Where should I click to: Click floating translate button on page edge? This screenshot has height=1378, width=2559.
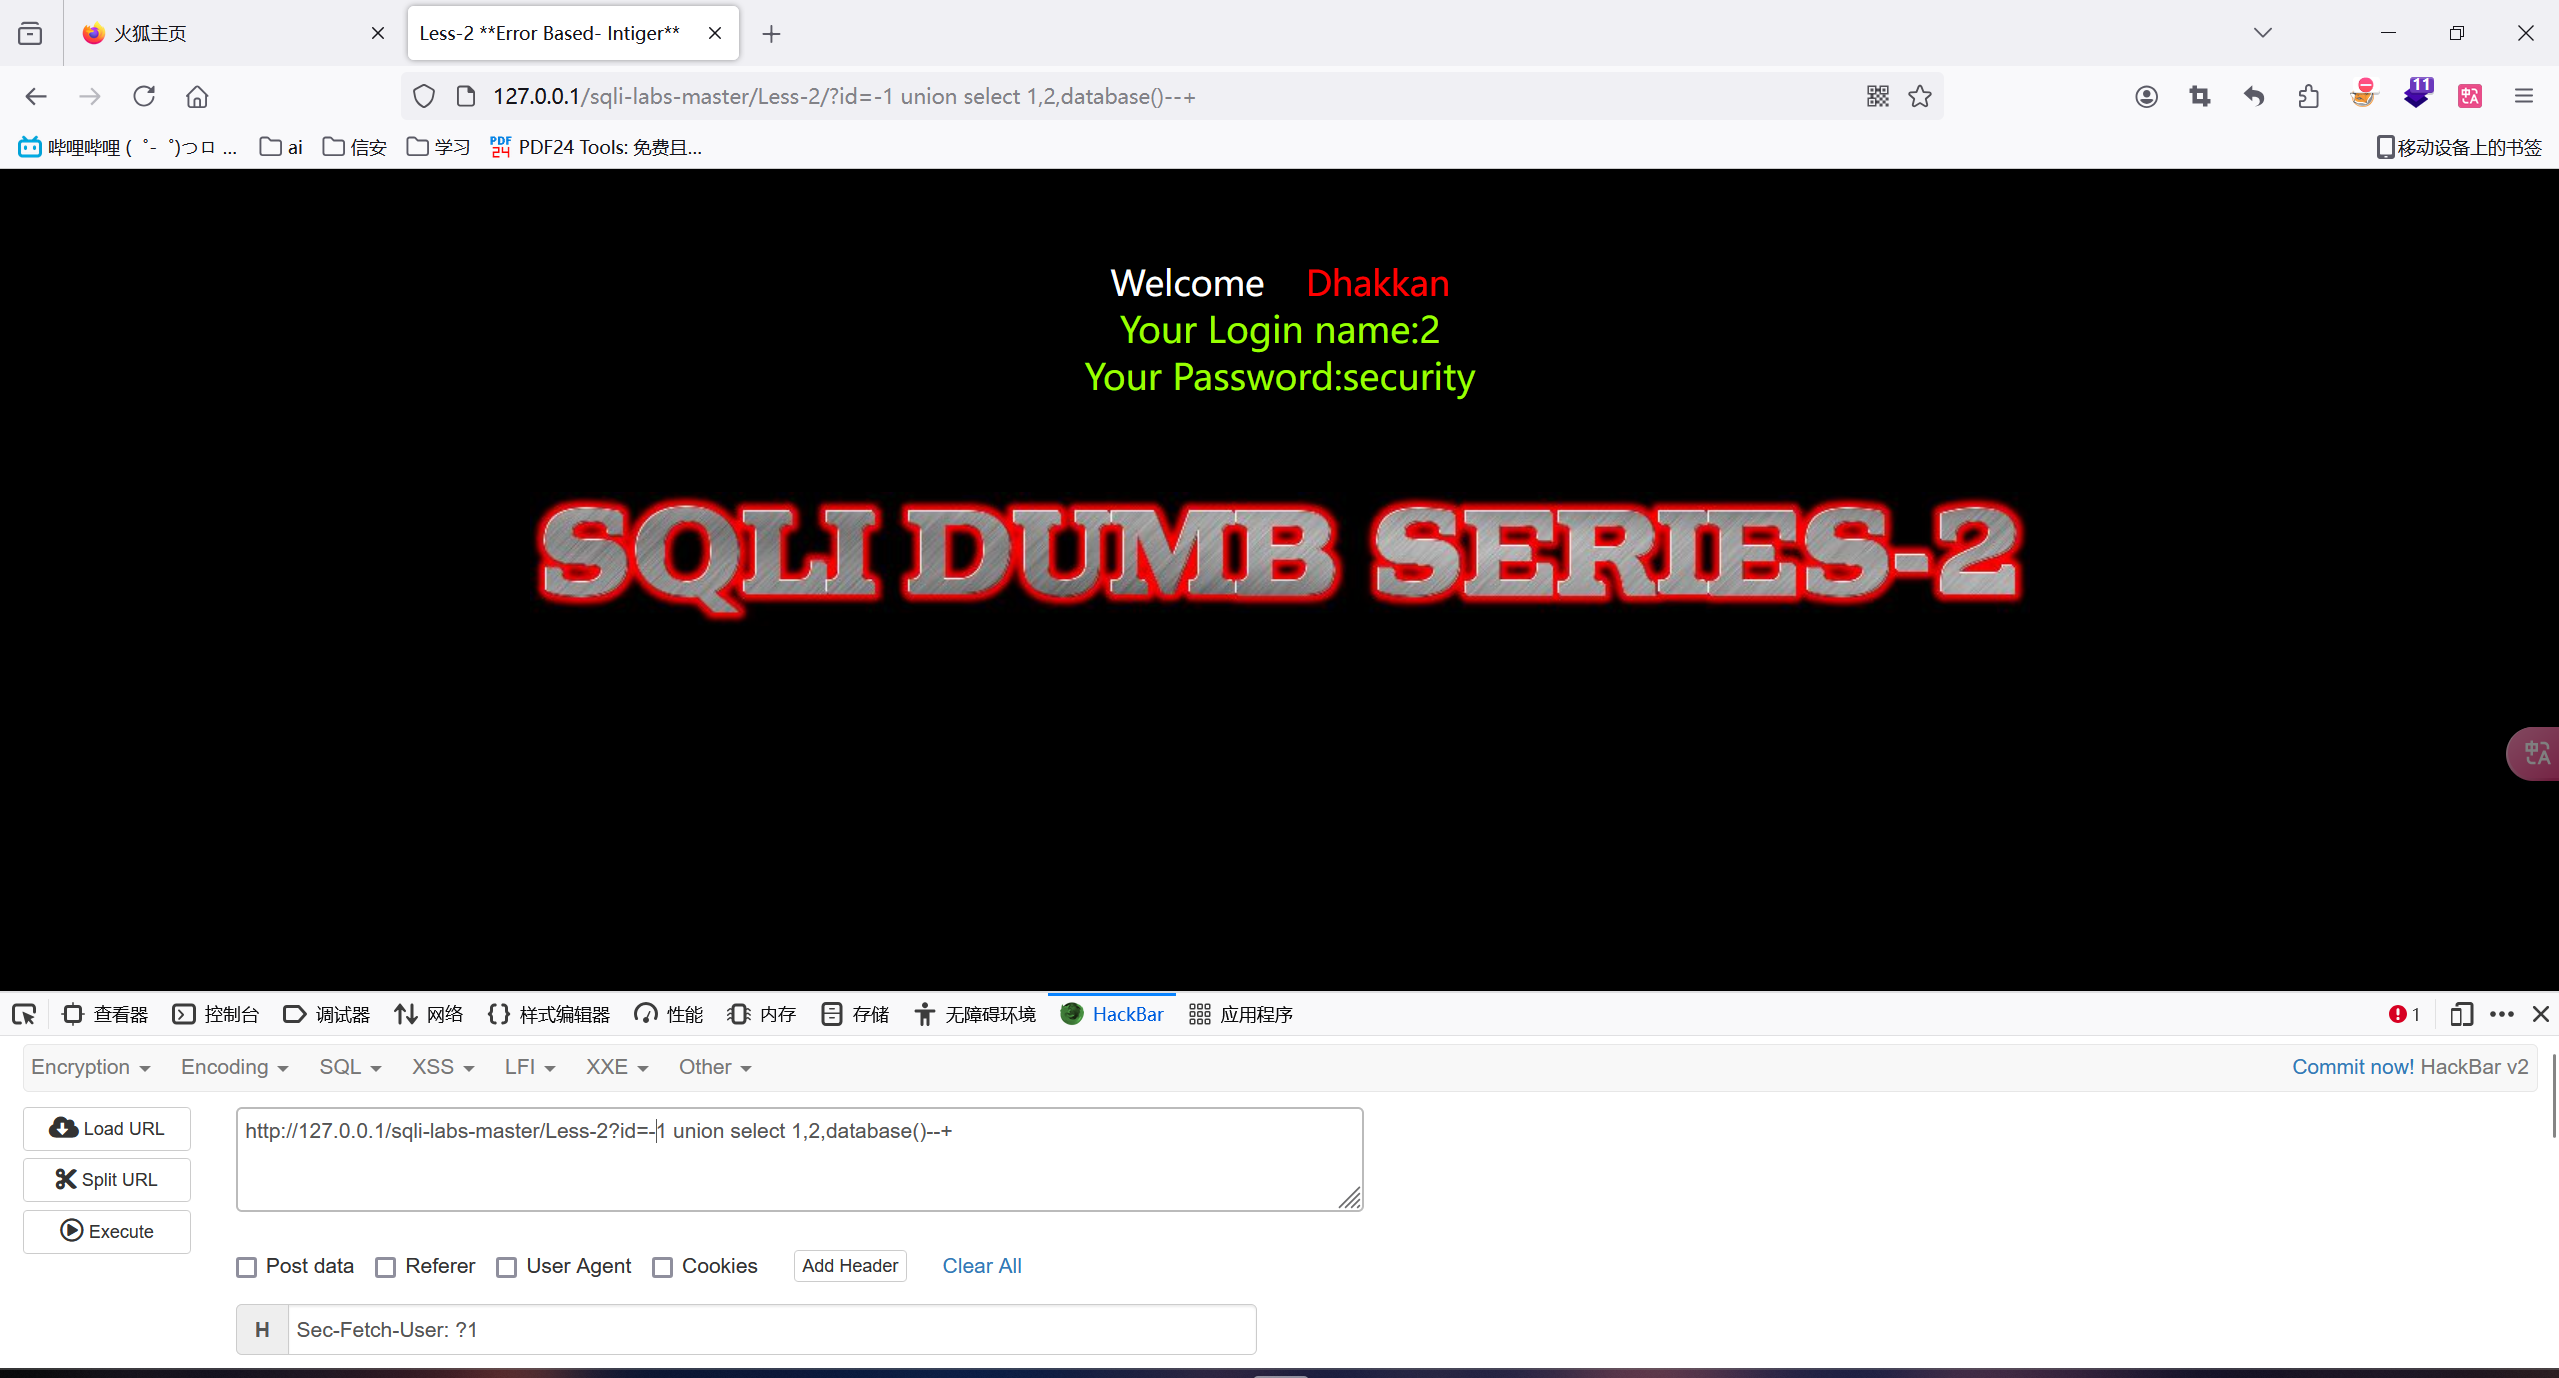[2534, 753]
